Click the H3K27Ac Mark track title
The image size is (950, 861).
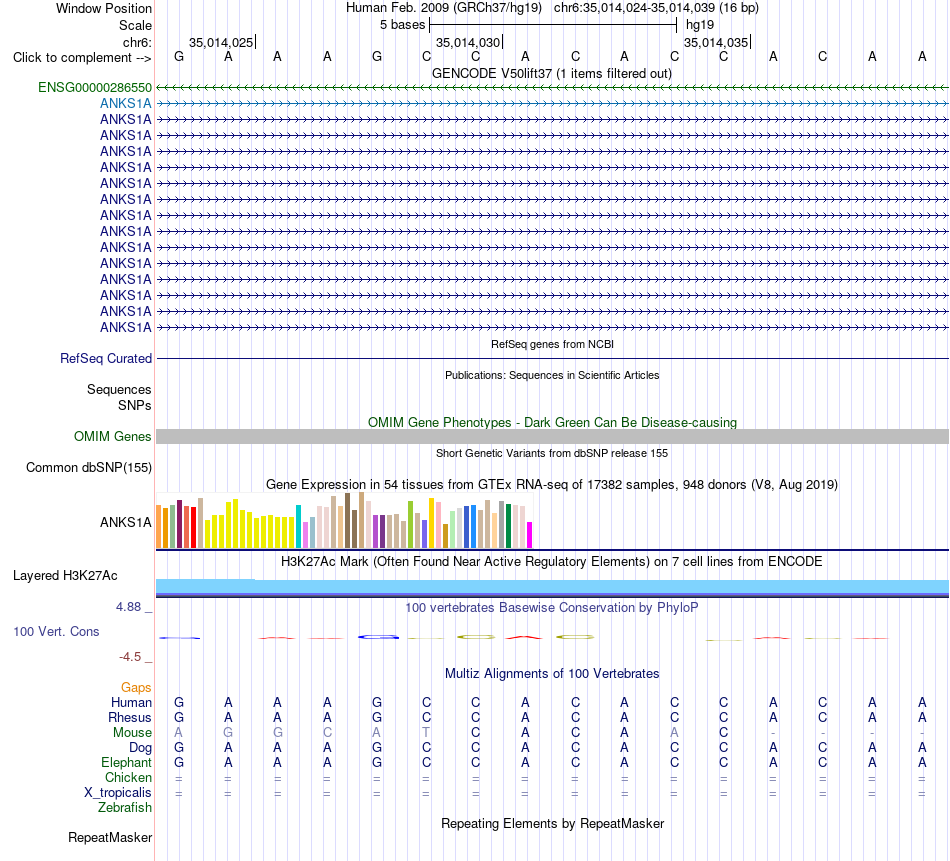552,562
